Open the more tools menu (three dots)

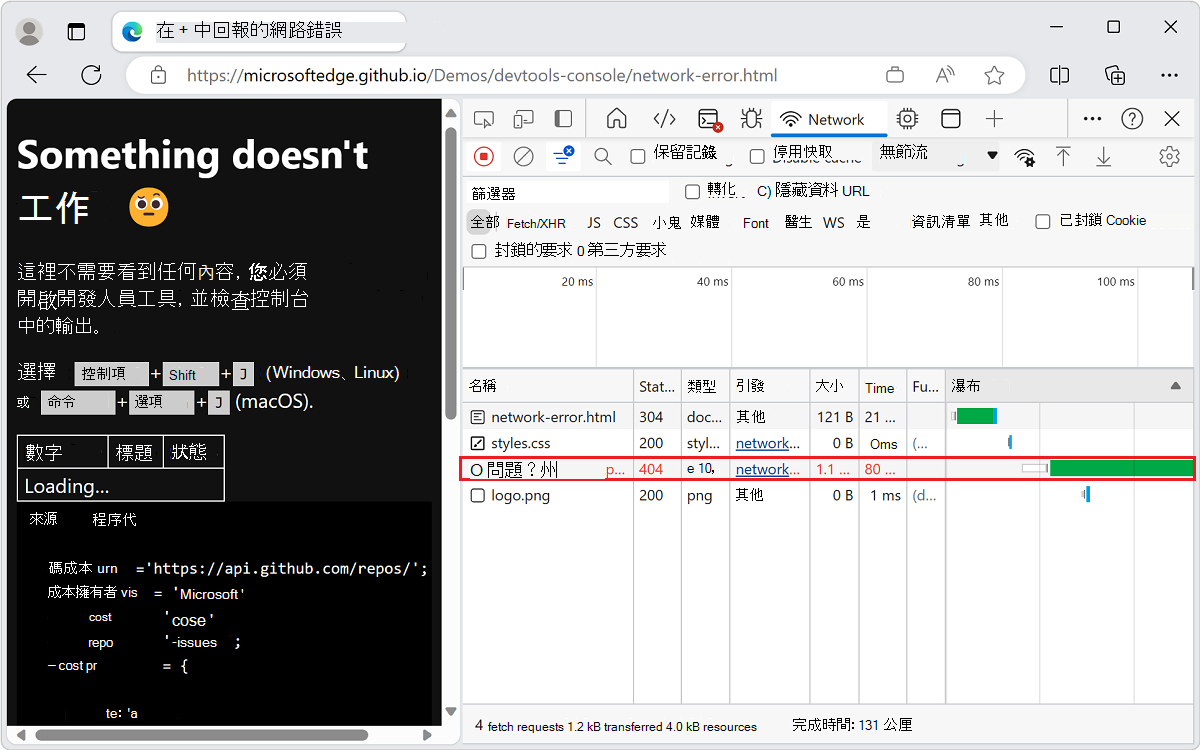tap(1092, 118)
